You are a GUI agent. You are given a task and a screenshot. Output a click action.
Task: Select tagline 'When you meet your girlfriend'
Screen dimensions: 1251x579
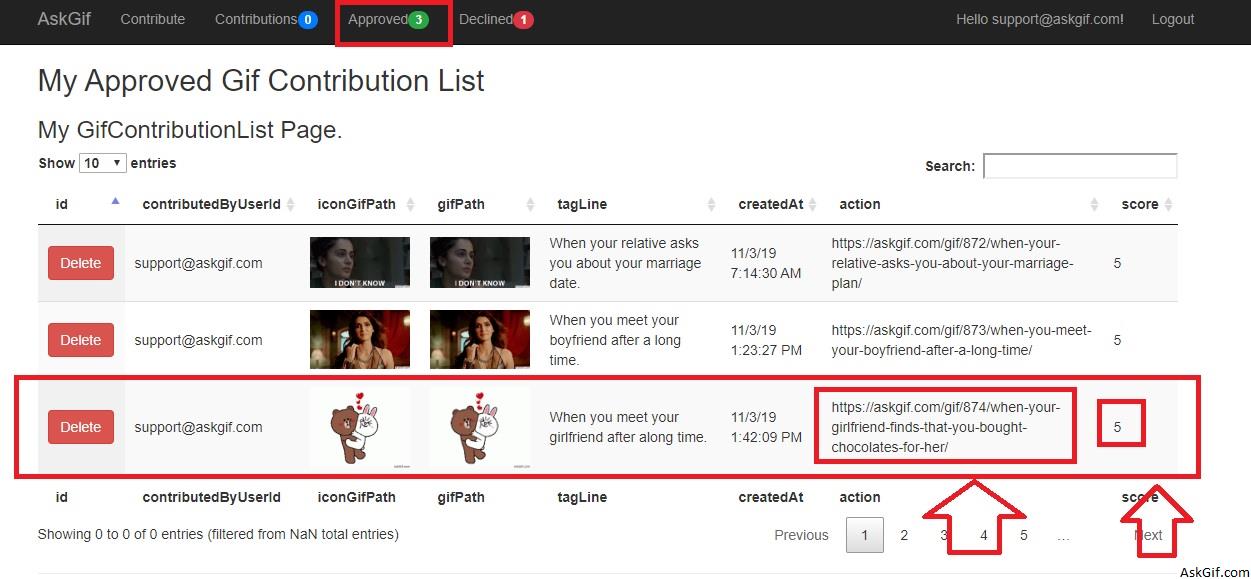[x=628, y=427]
